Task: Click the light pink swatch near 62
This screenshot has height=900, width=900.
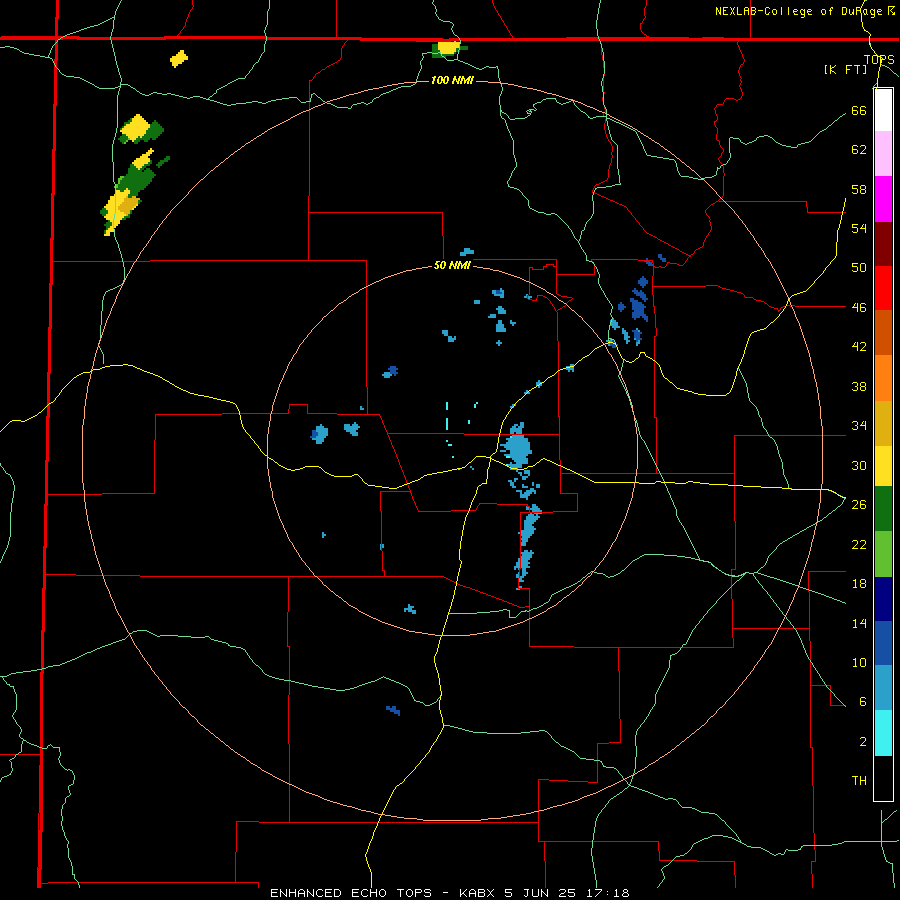Action: [x=883, y=154]
